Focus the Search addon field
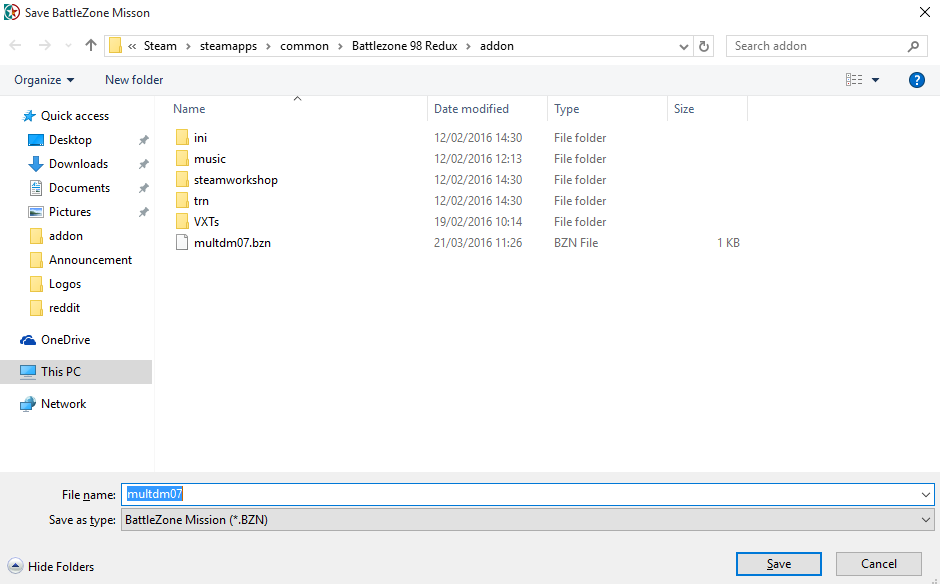This screenshot has width=940, height=584. [x=827, y=46]
